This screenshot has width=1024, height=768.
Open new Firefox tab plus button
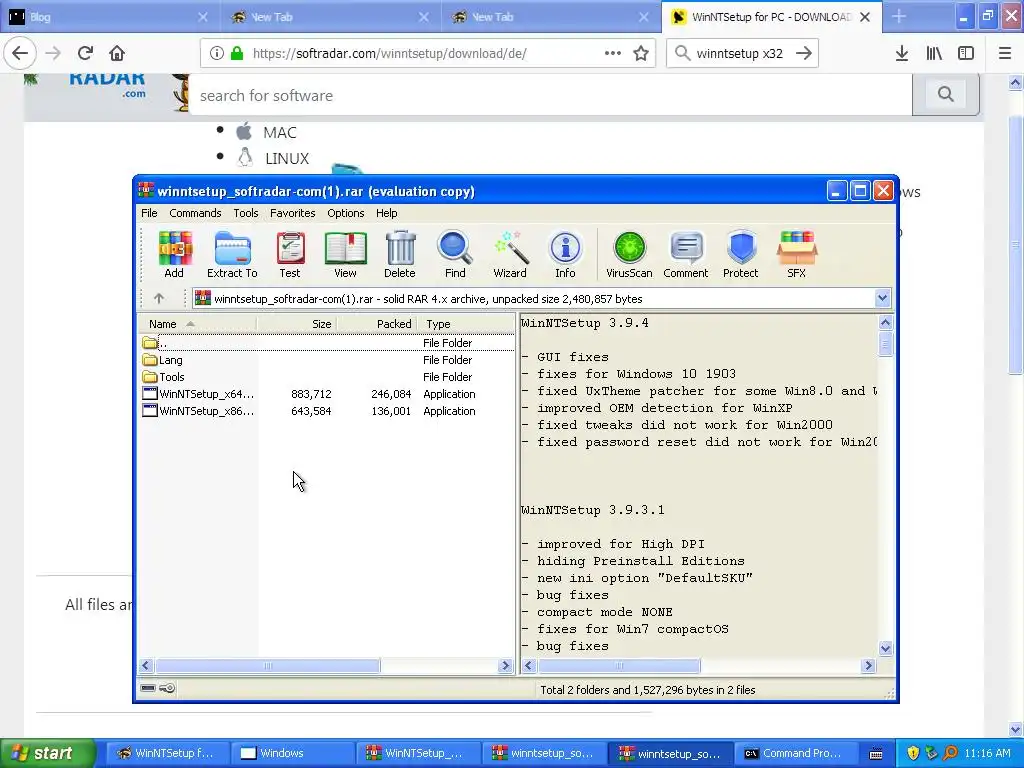coord(899,17)
